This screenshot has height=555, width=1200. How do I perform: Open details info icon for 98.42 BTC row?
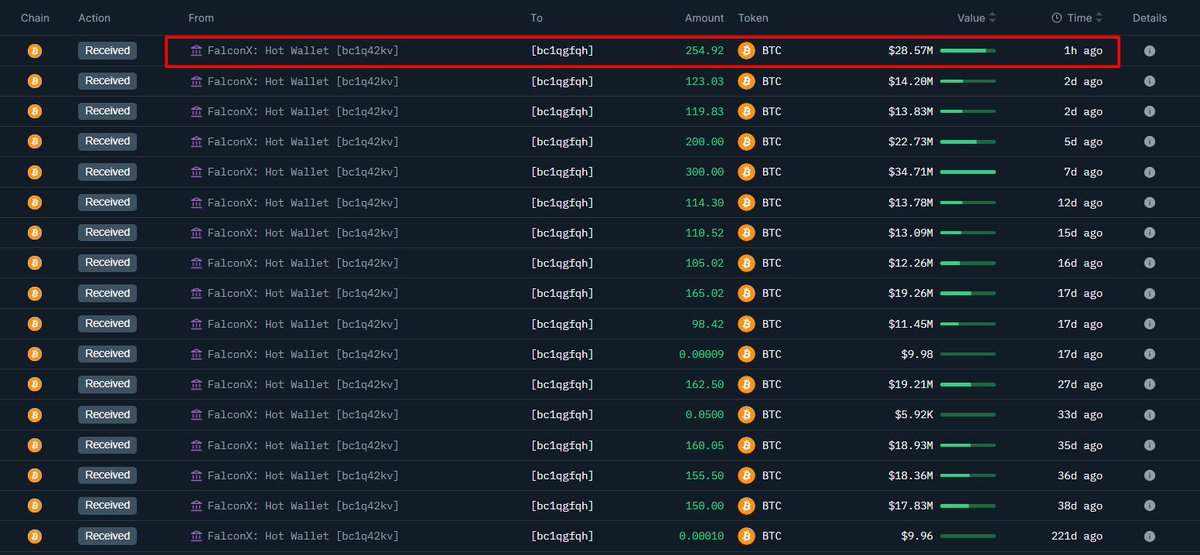pos(1149,324)
